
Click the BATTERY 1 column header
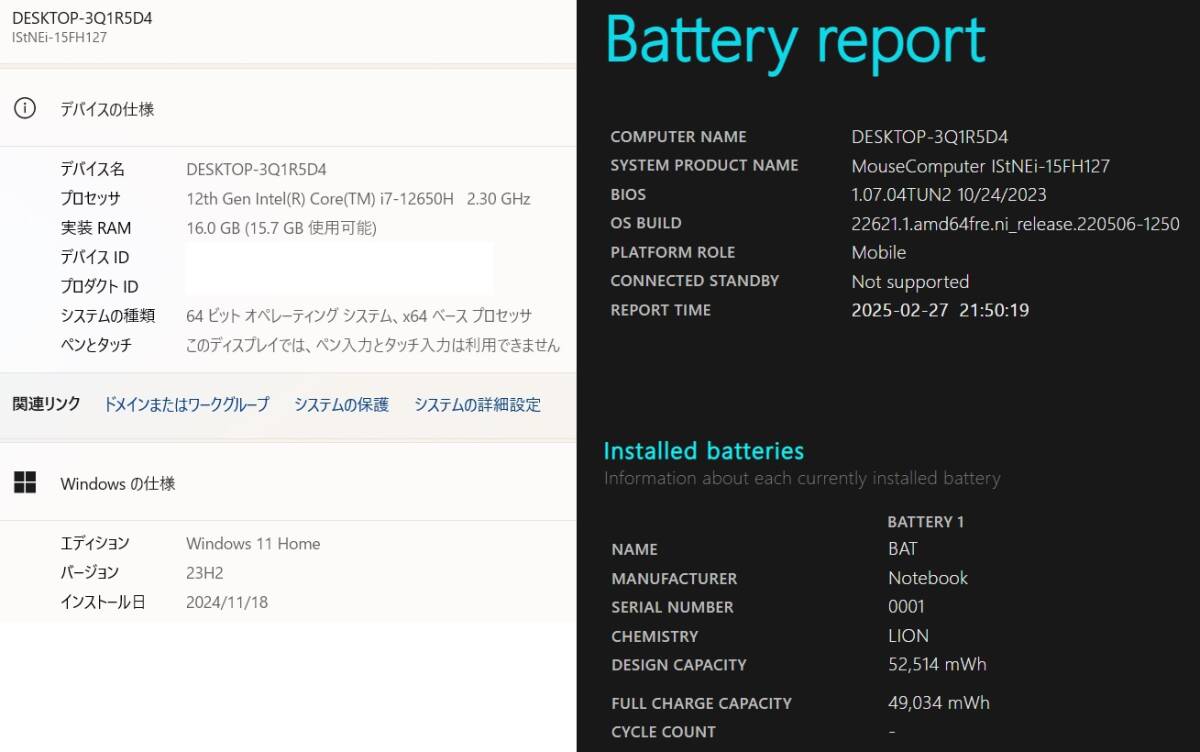926,522
